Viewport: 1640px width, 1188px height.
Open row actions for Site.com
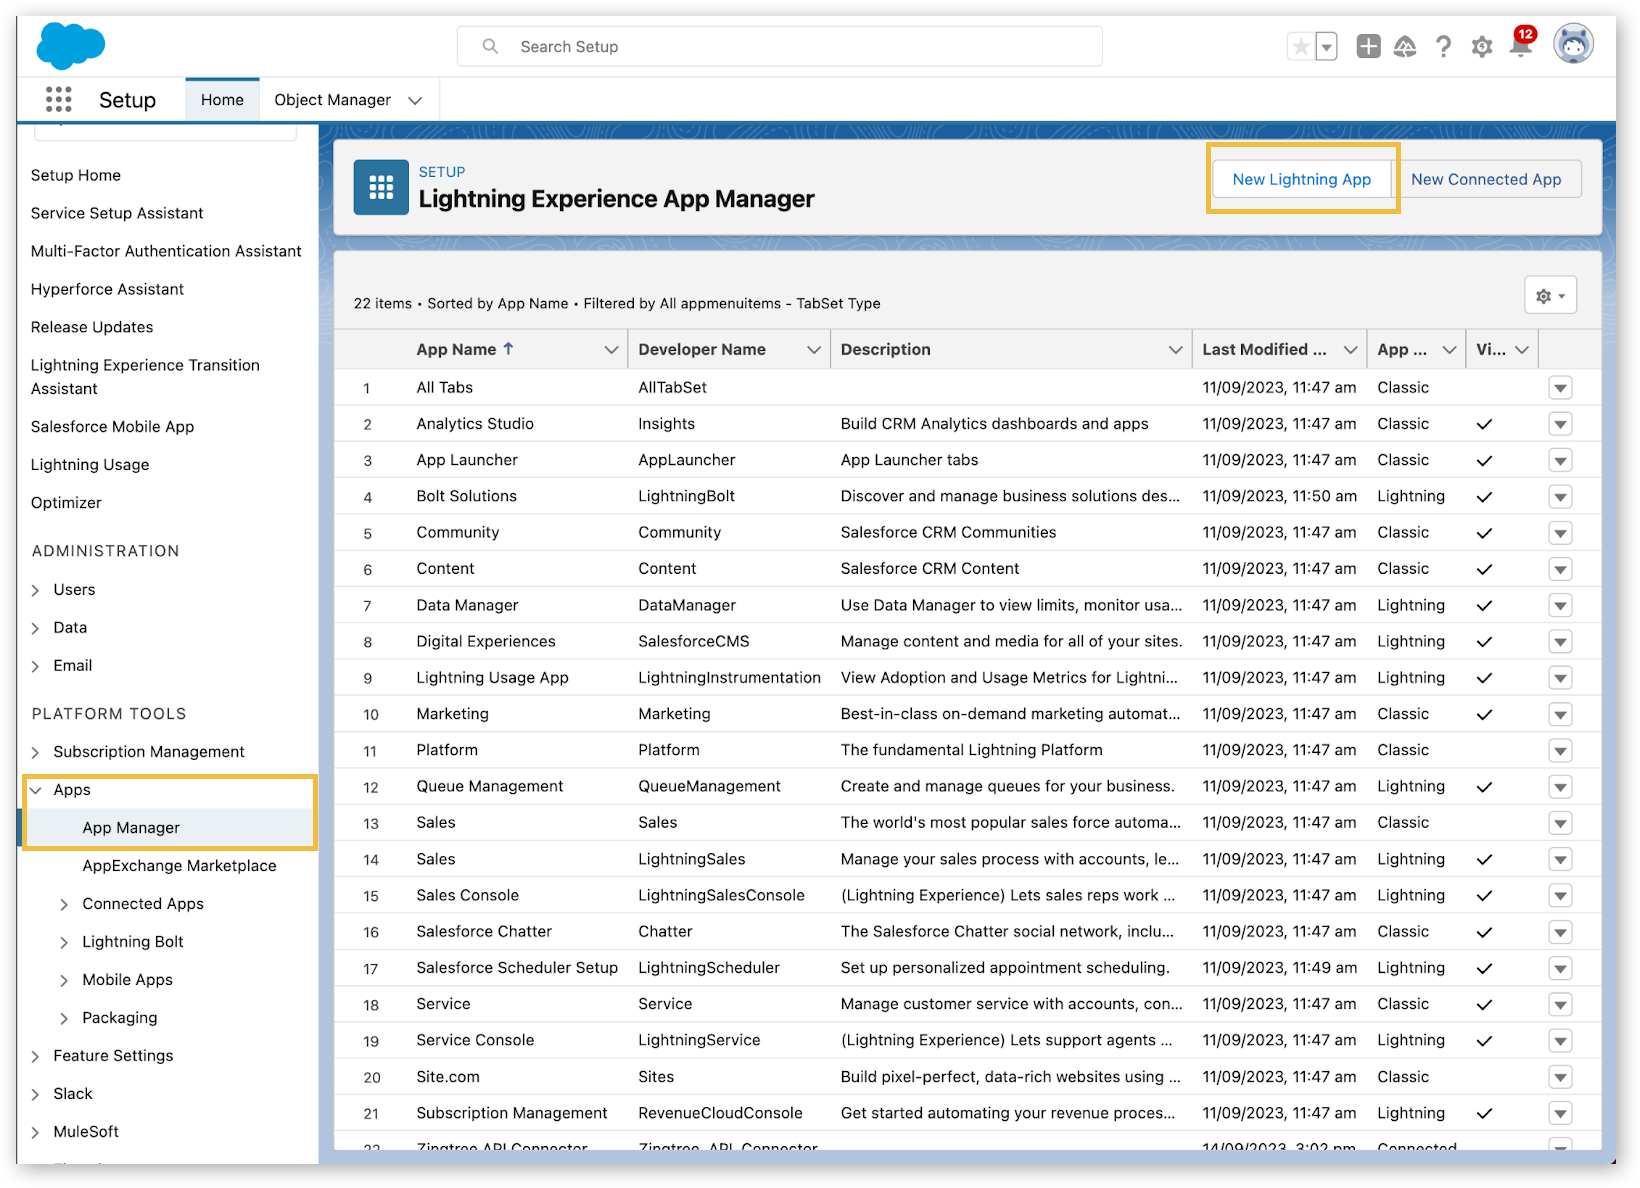(1560, 1077)
